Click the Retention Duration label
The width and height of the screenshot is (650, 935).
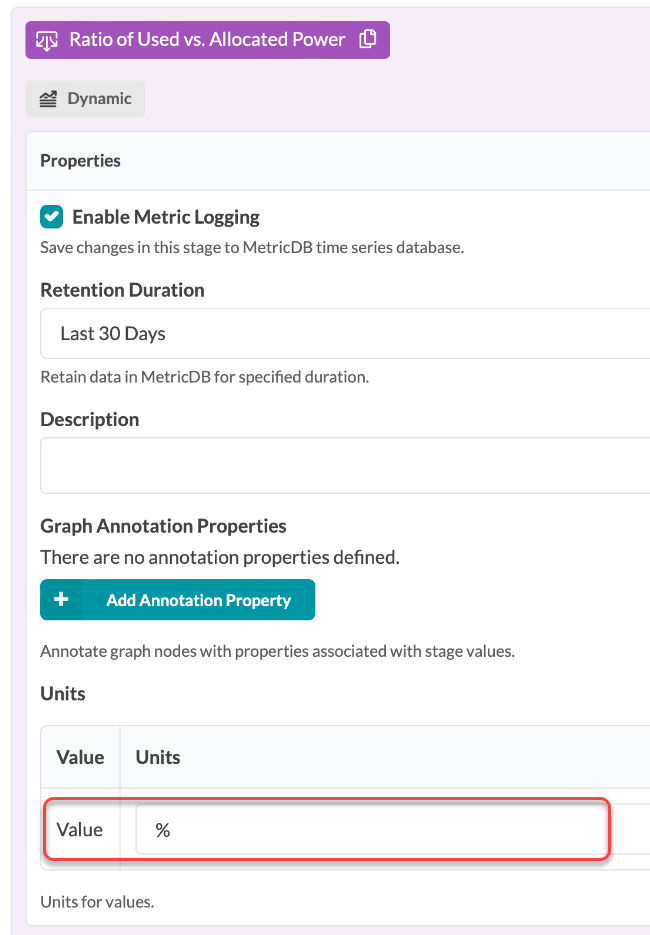coord(122,290)
